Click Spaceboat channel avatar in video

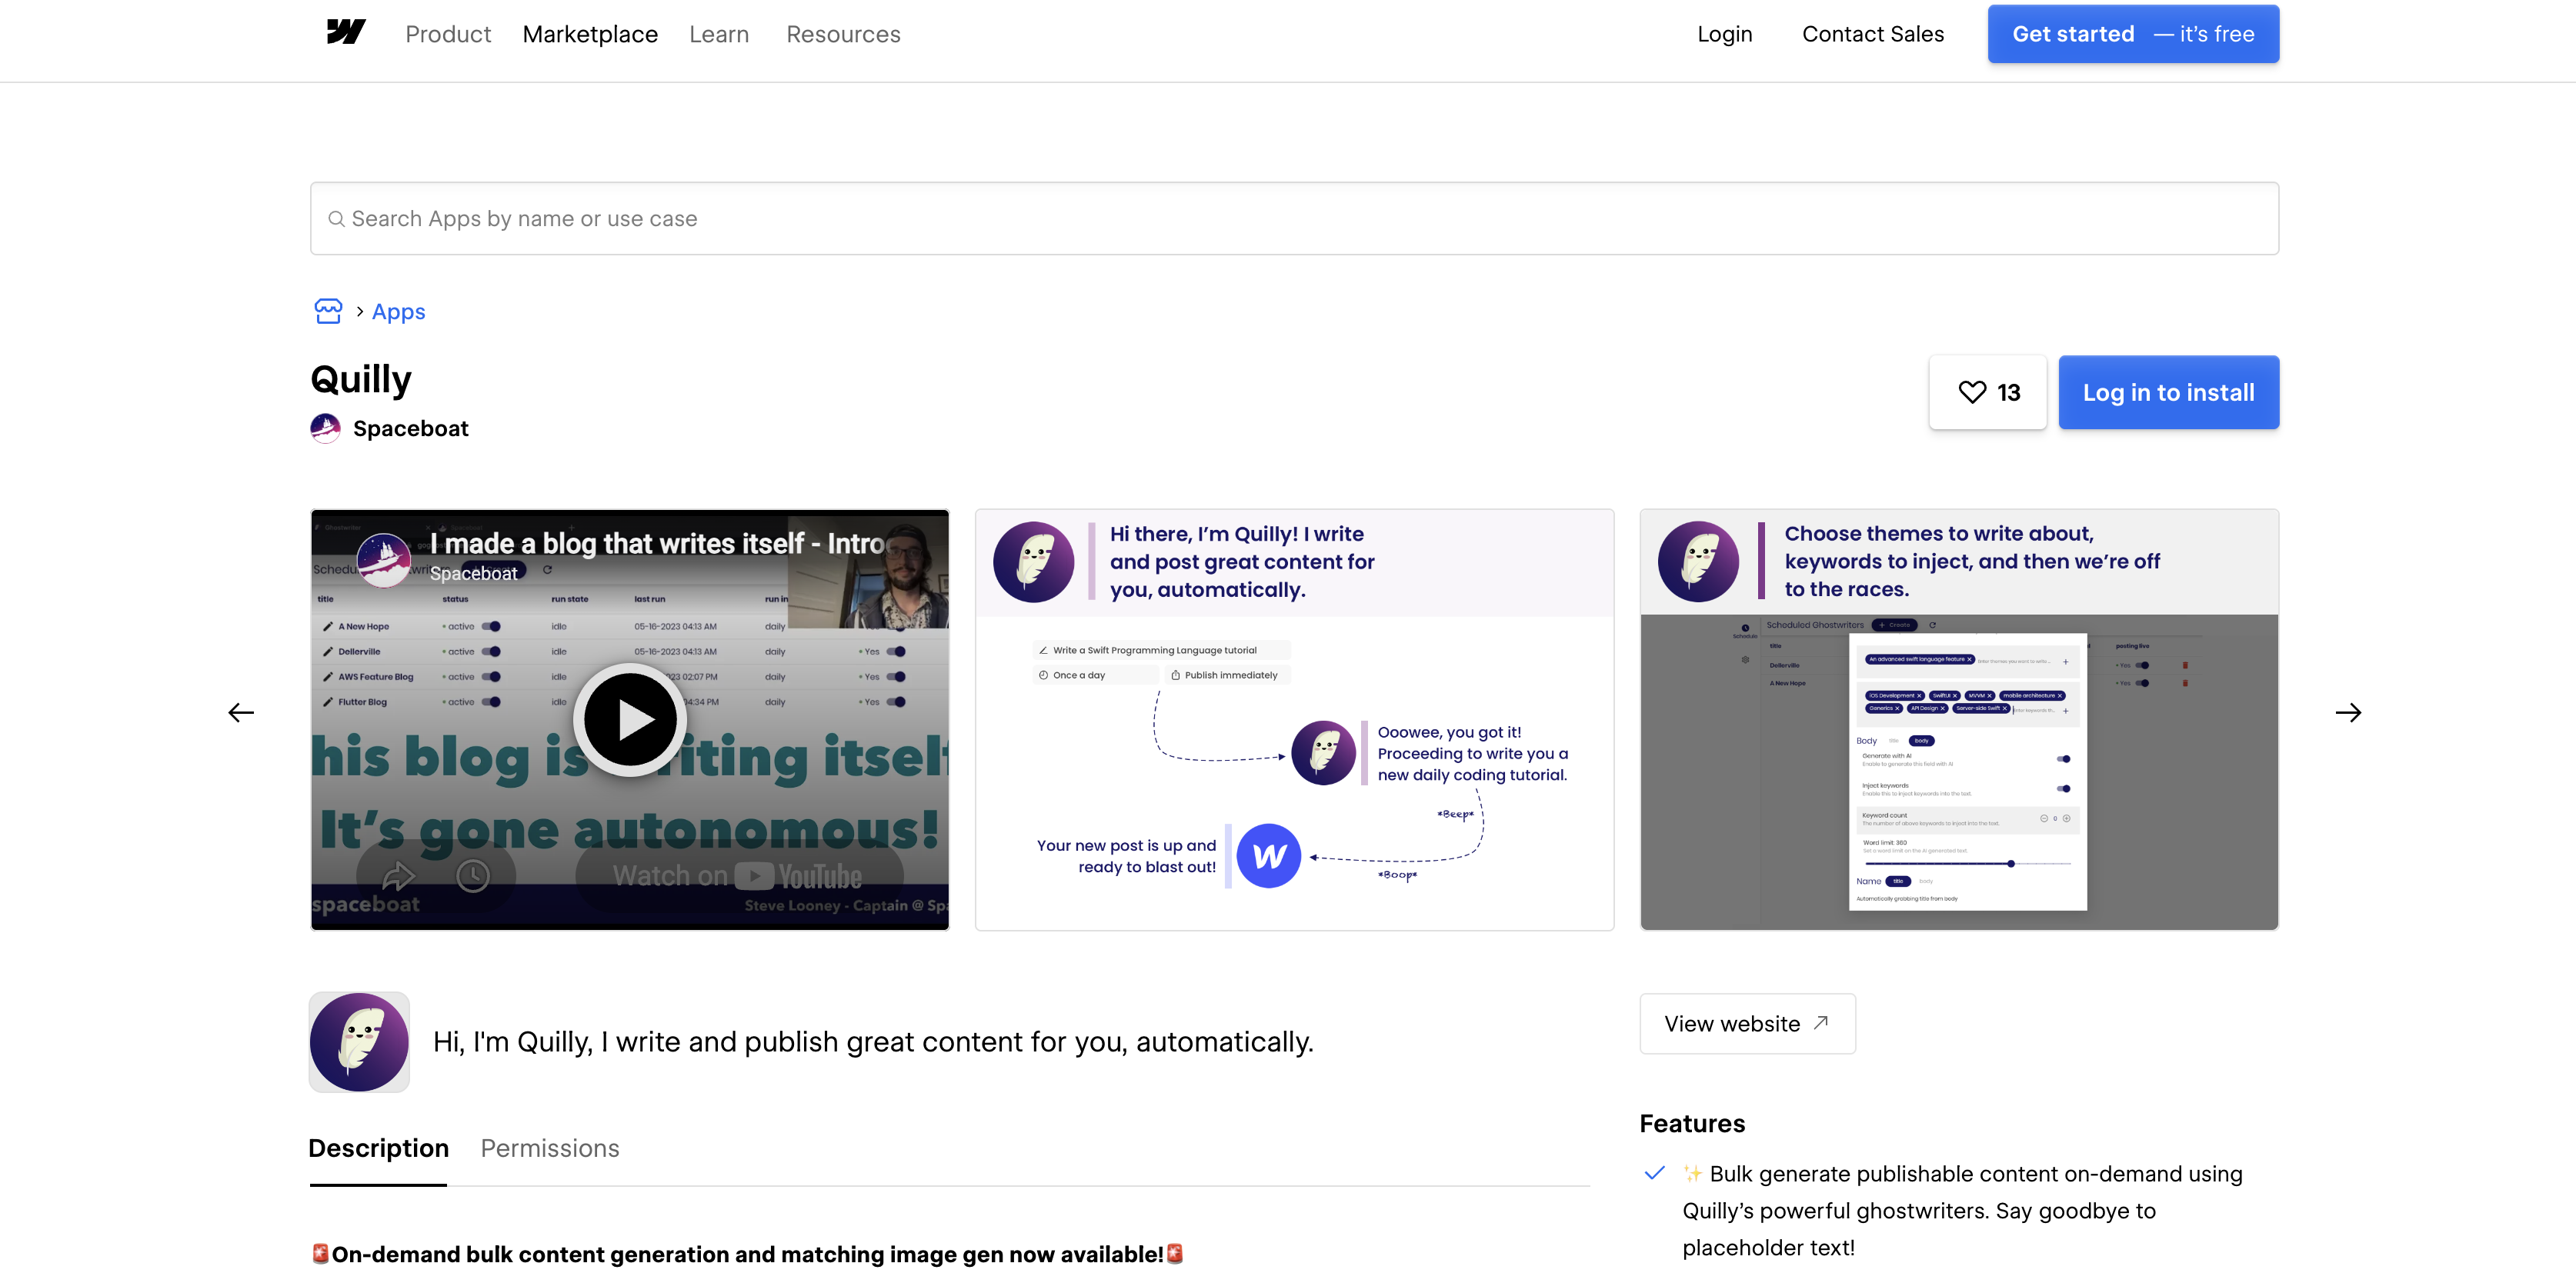tap(384, 559)
